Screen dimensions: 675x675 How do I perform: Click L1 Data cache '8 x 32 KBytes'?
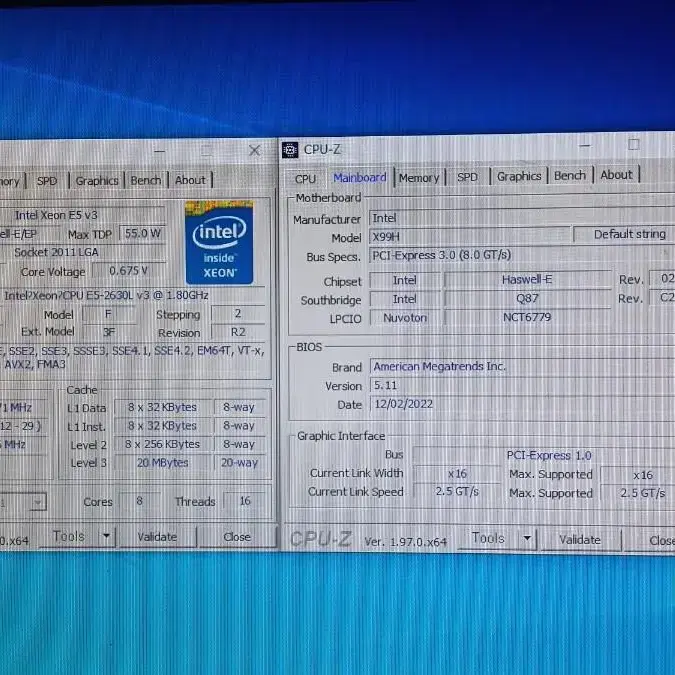pyautogui.click(x=162, y=407)
